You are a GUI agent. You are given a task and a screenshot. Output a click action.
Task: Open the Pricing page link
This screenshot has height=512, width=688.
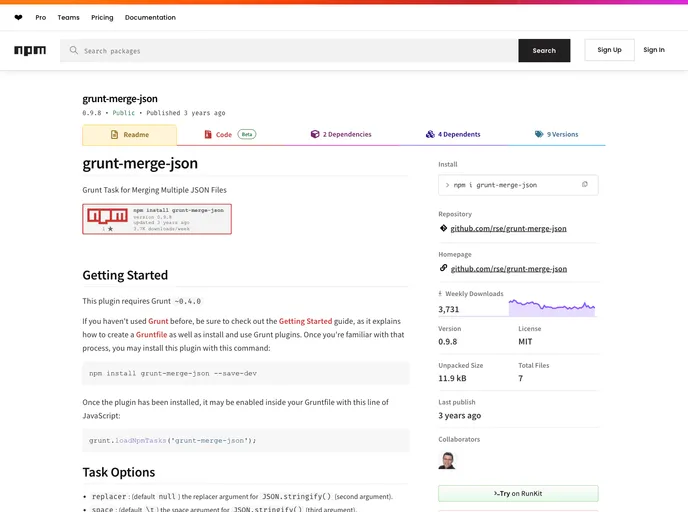pyautogui.click(x=102, y=18)
